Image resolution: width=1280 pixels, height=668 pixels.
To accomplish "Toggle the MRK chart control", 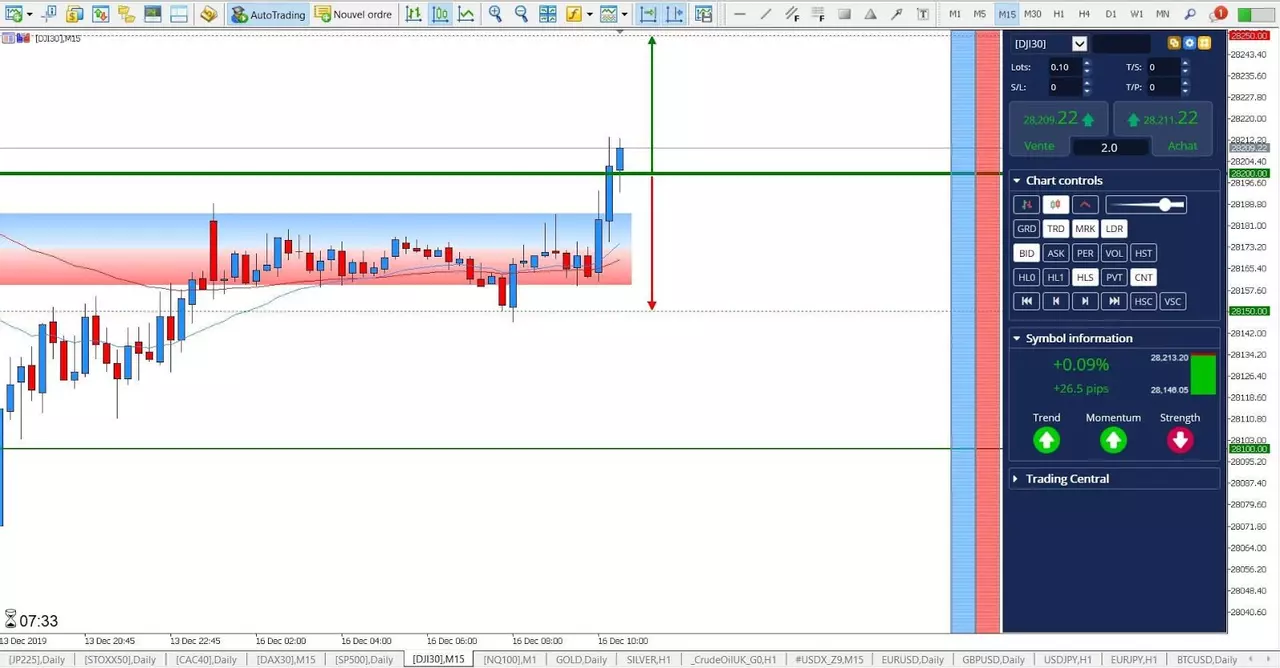I will [1085, 229].
